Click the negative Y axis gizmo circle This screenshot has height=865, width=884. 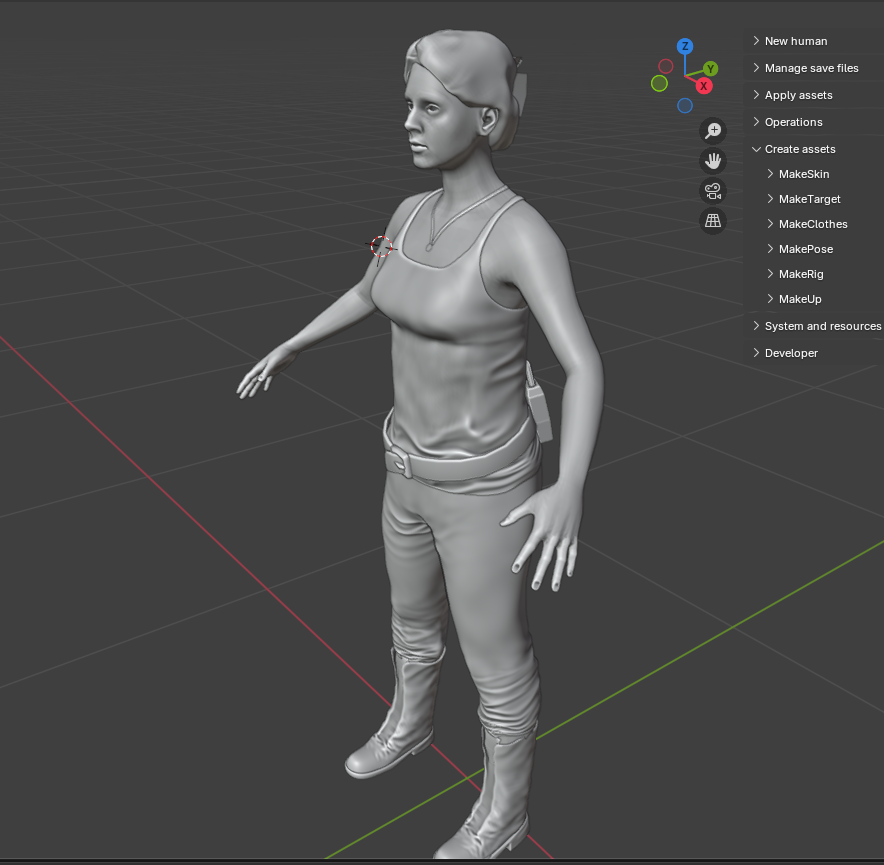click(659, 83)
